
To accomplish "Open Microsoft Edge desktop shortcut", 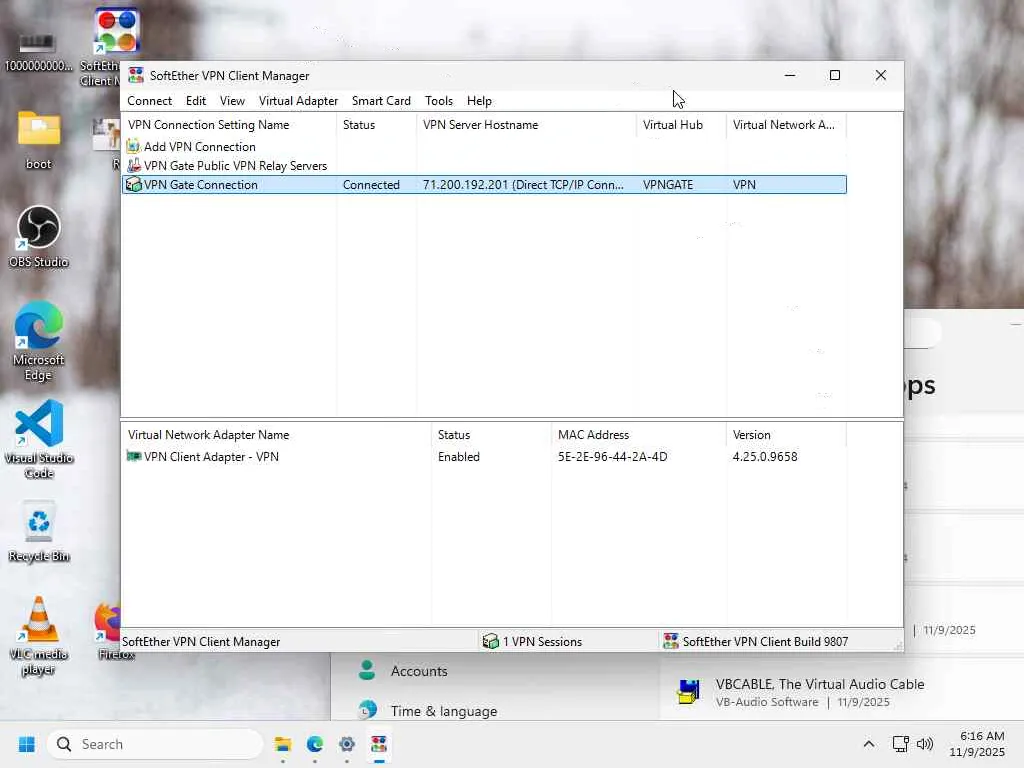I will [x=39, y=341].
